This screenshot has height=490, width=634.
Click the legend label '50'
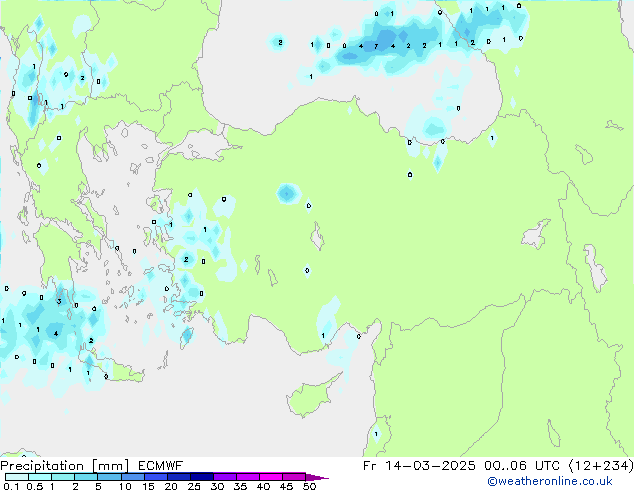point(309,486)
